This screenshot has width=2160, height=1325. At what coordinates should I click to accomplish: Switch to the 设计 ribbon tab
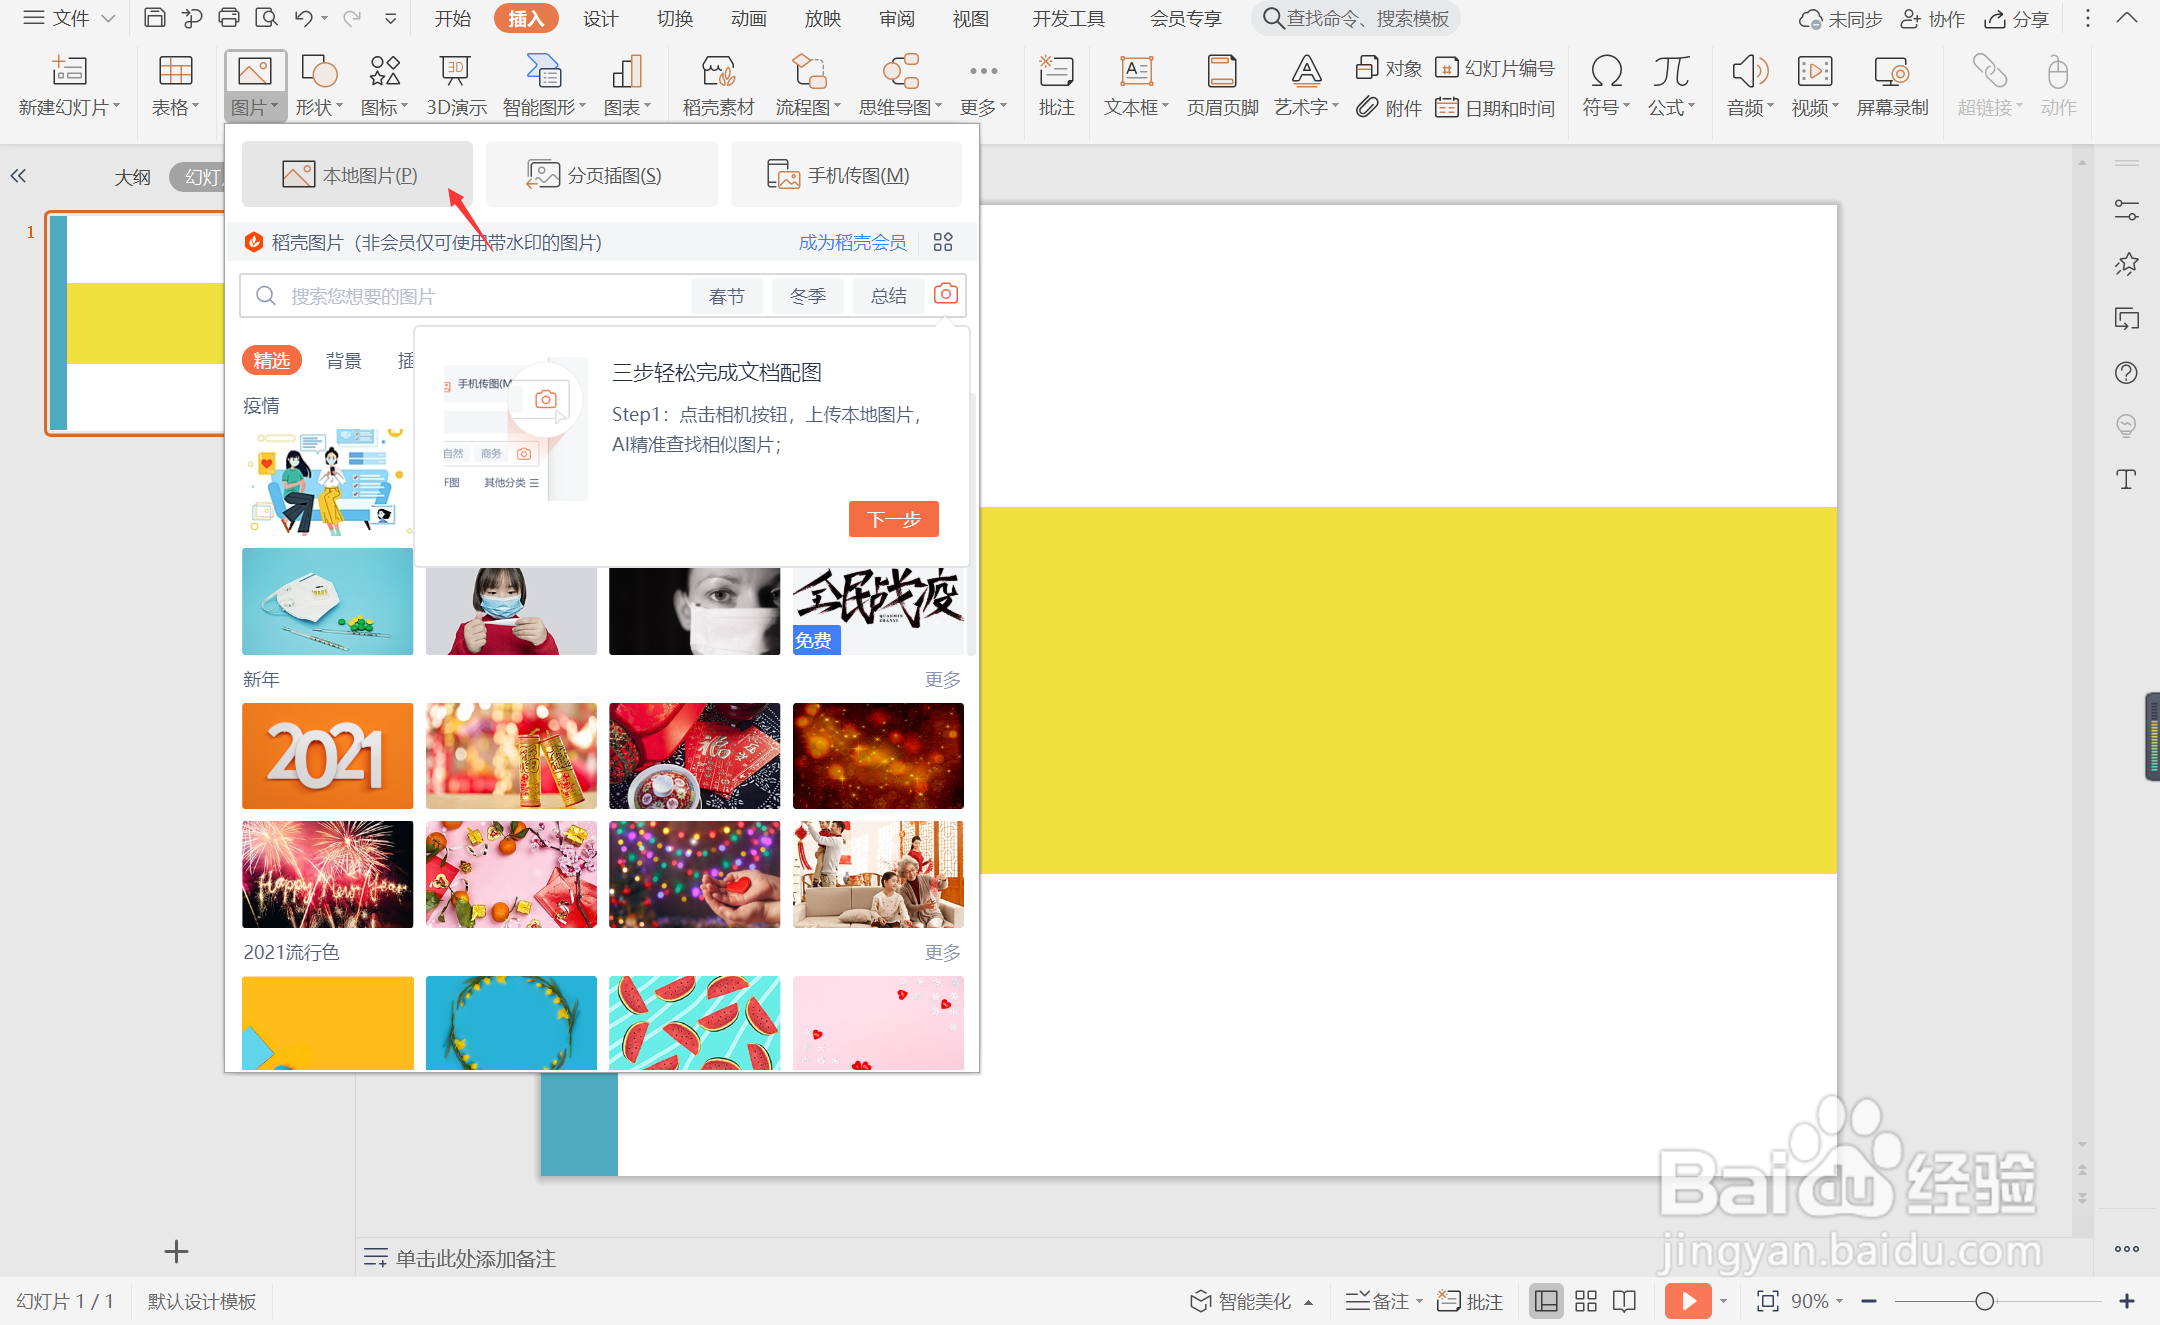[600, 19]
